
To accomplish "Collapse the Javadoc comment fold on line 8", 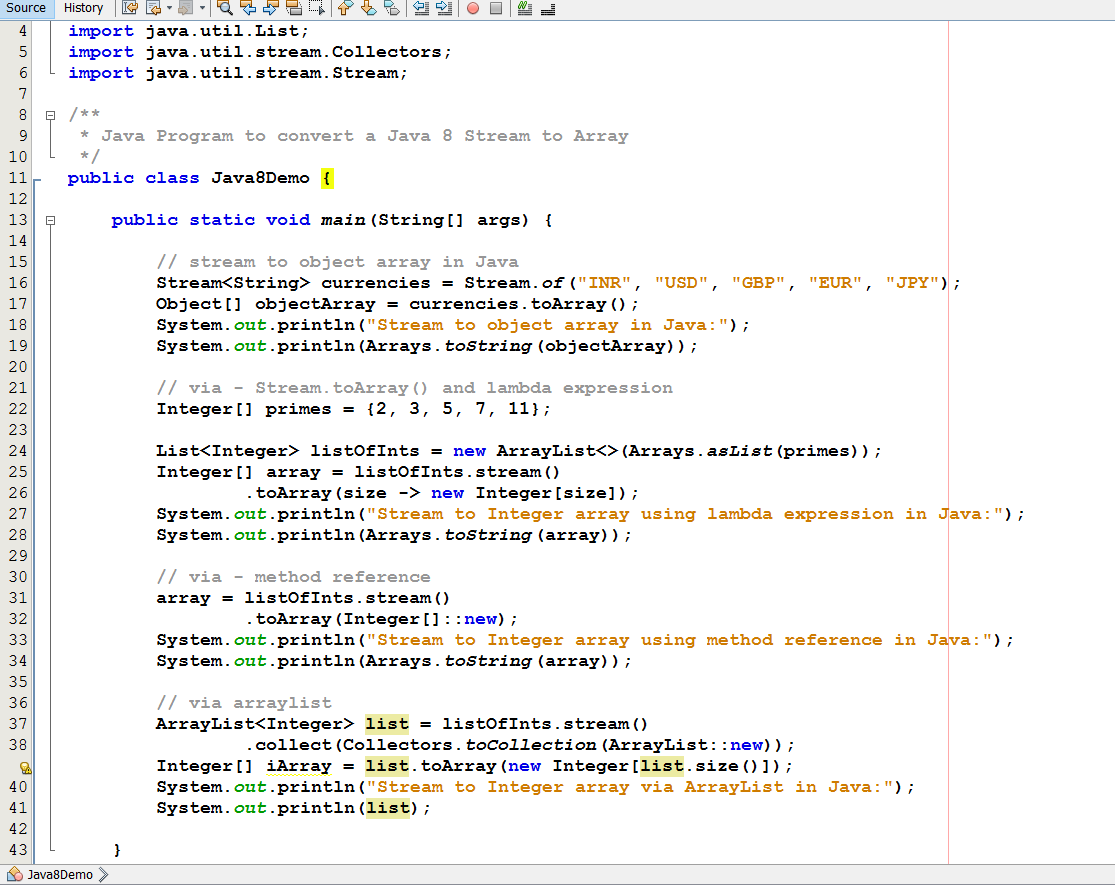I will (50, 114).
